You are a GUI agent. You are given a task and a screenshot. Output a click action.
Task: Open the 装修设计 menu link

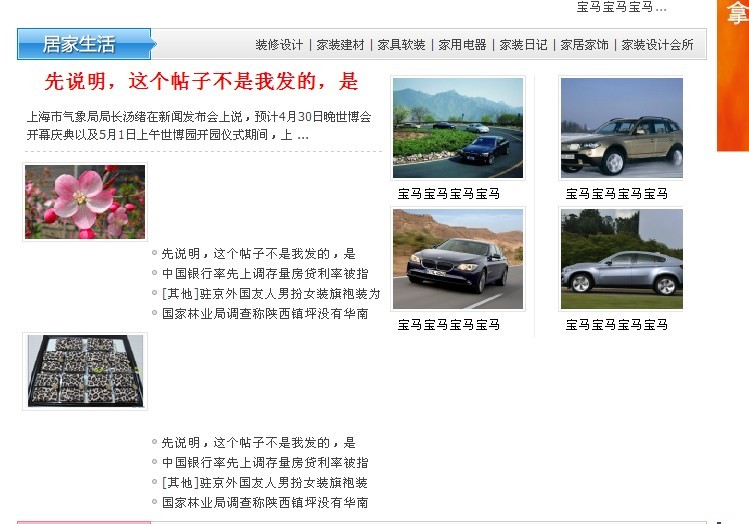[279, 45]
